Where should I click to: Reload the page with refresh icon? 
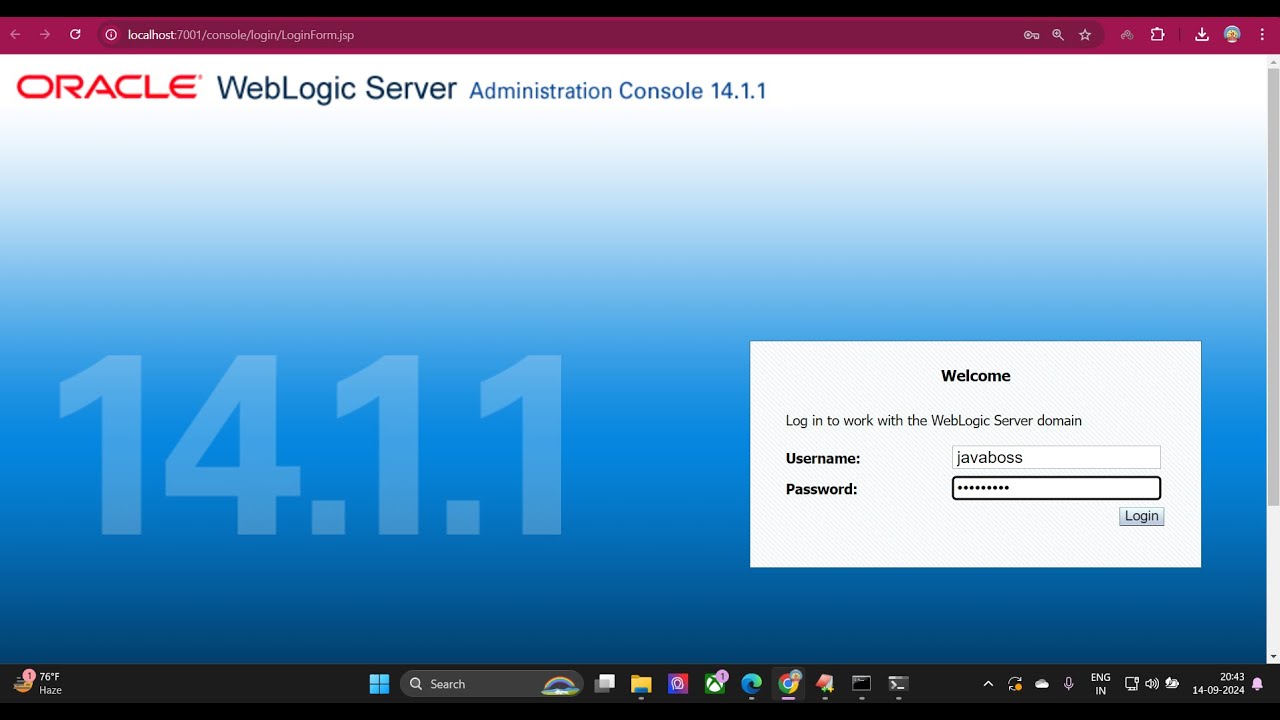coord(75,34)
